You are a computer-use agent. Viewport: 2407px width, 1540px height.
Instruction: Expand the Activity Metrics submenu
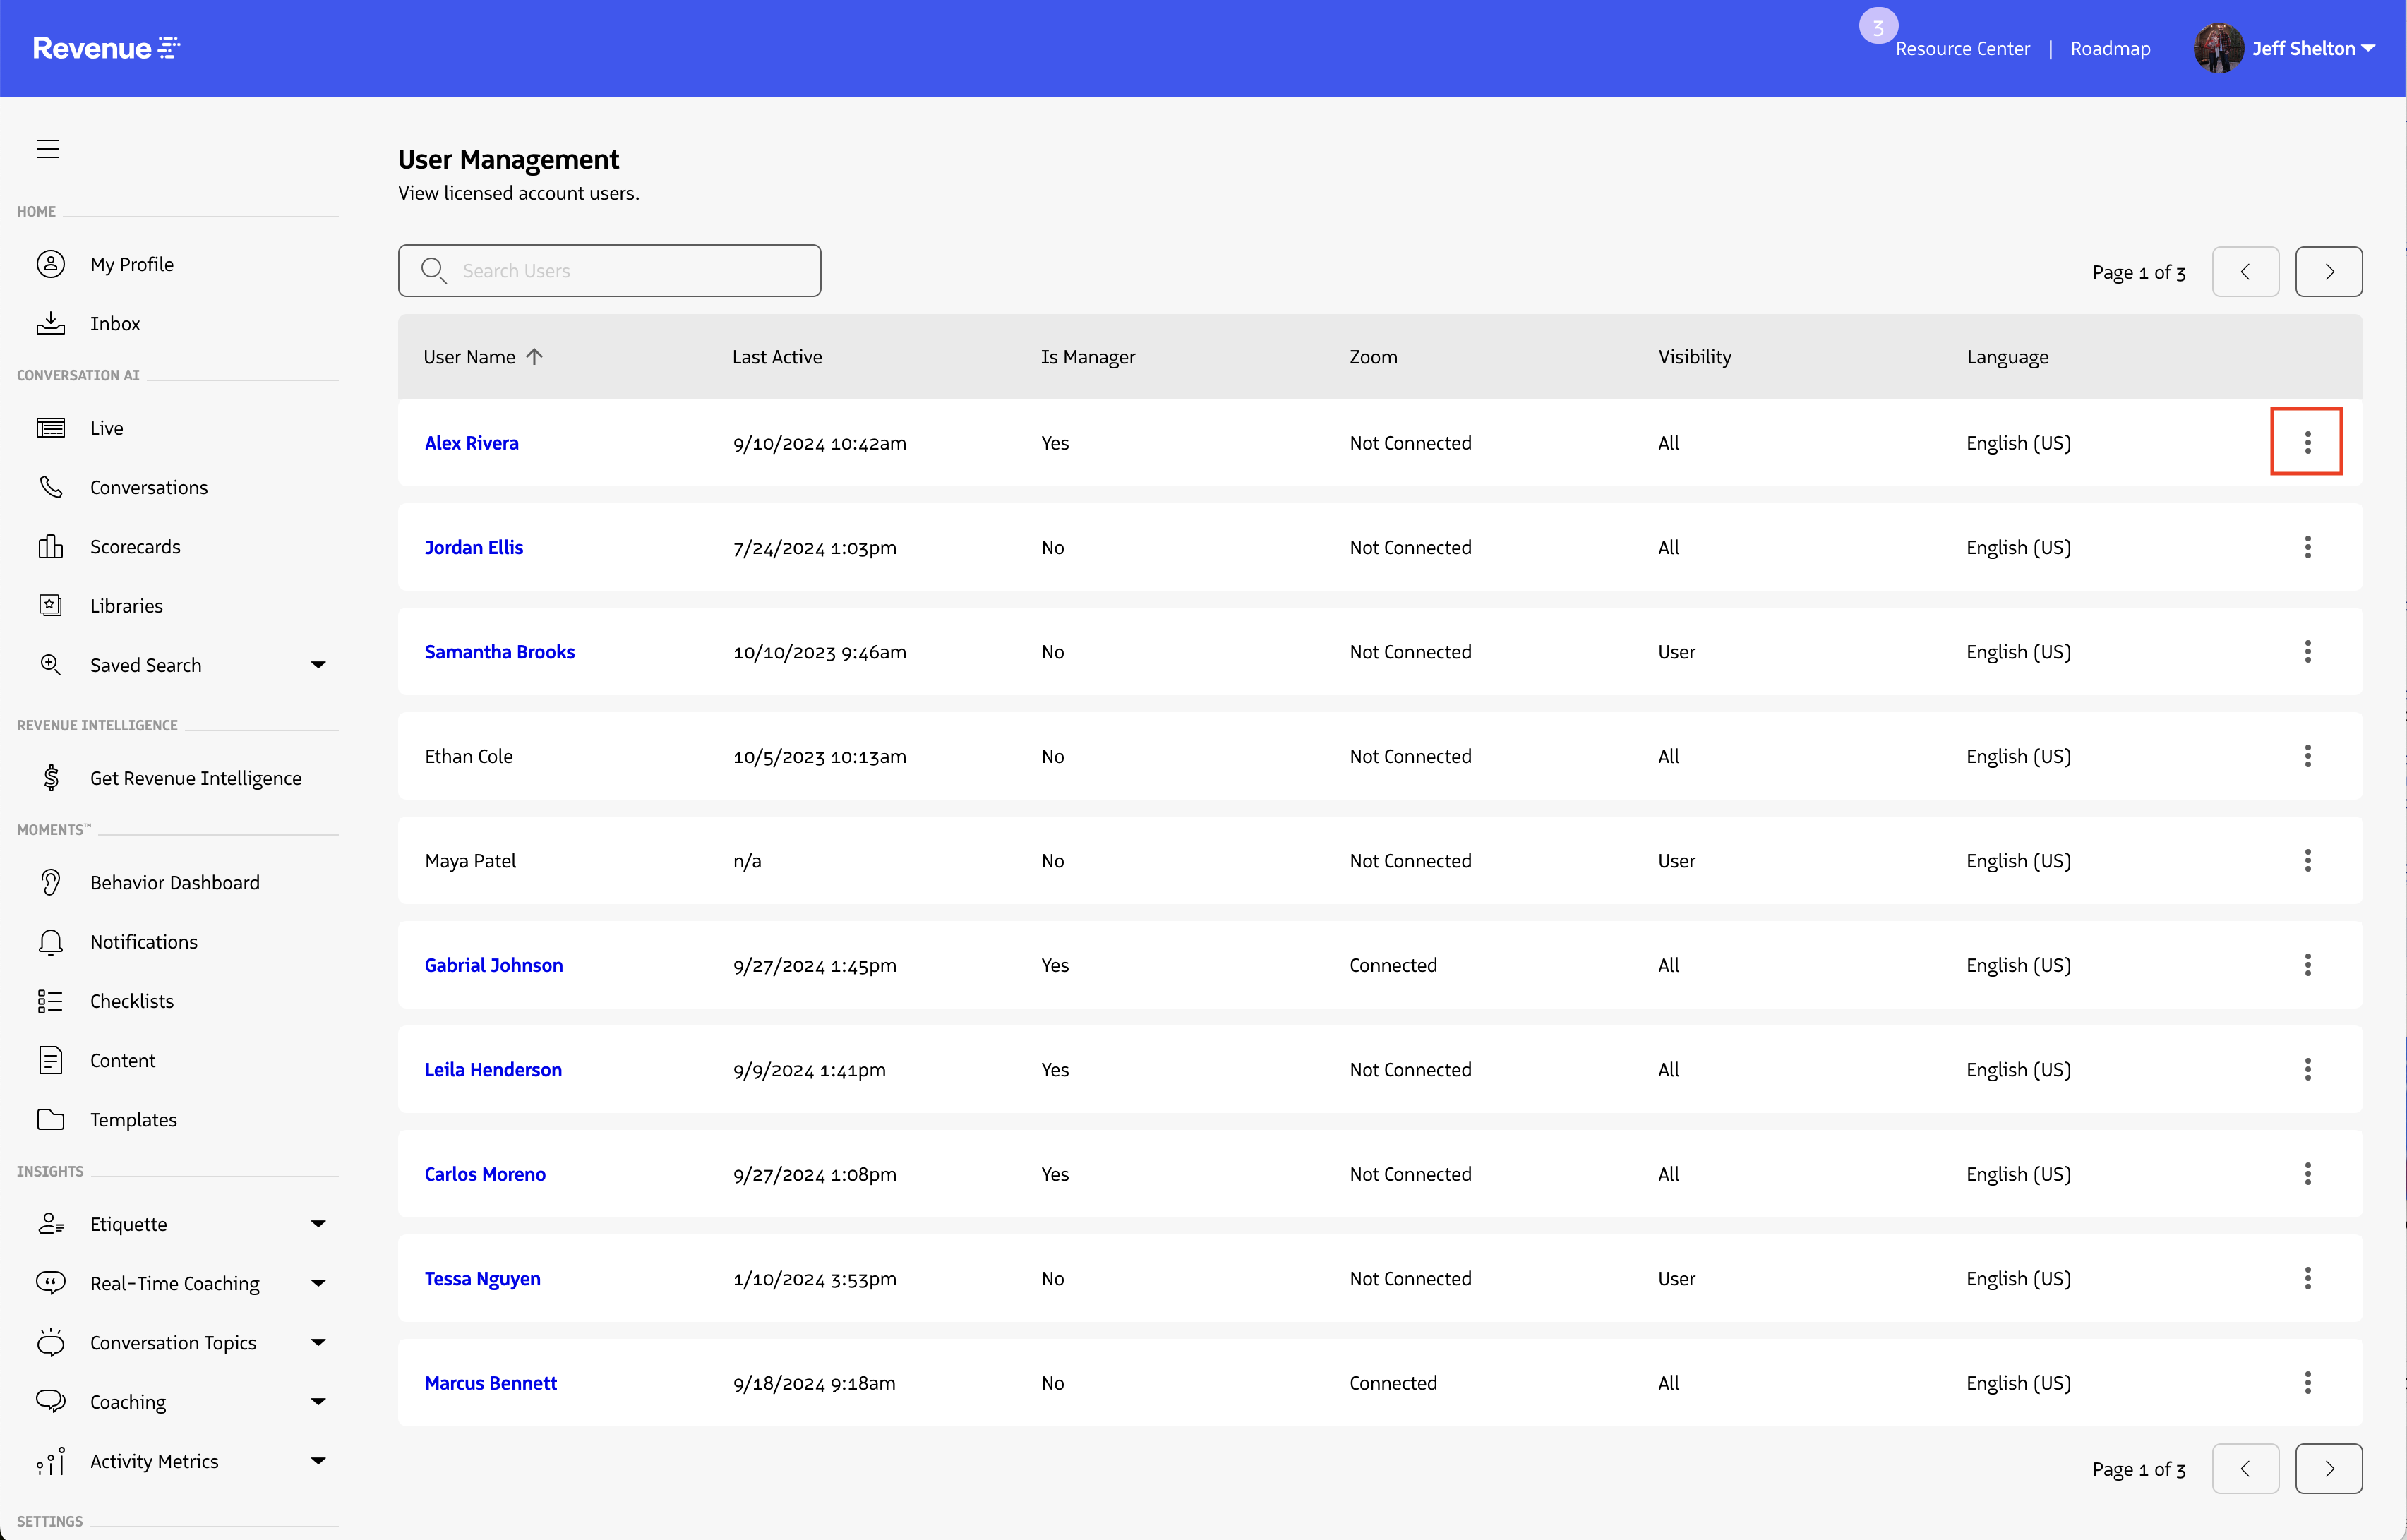click(318, 1461)
